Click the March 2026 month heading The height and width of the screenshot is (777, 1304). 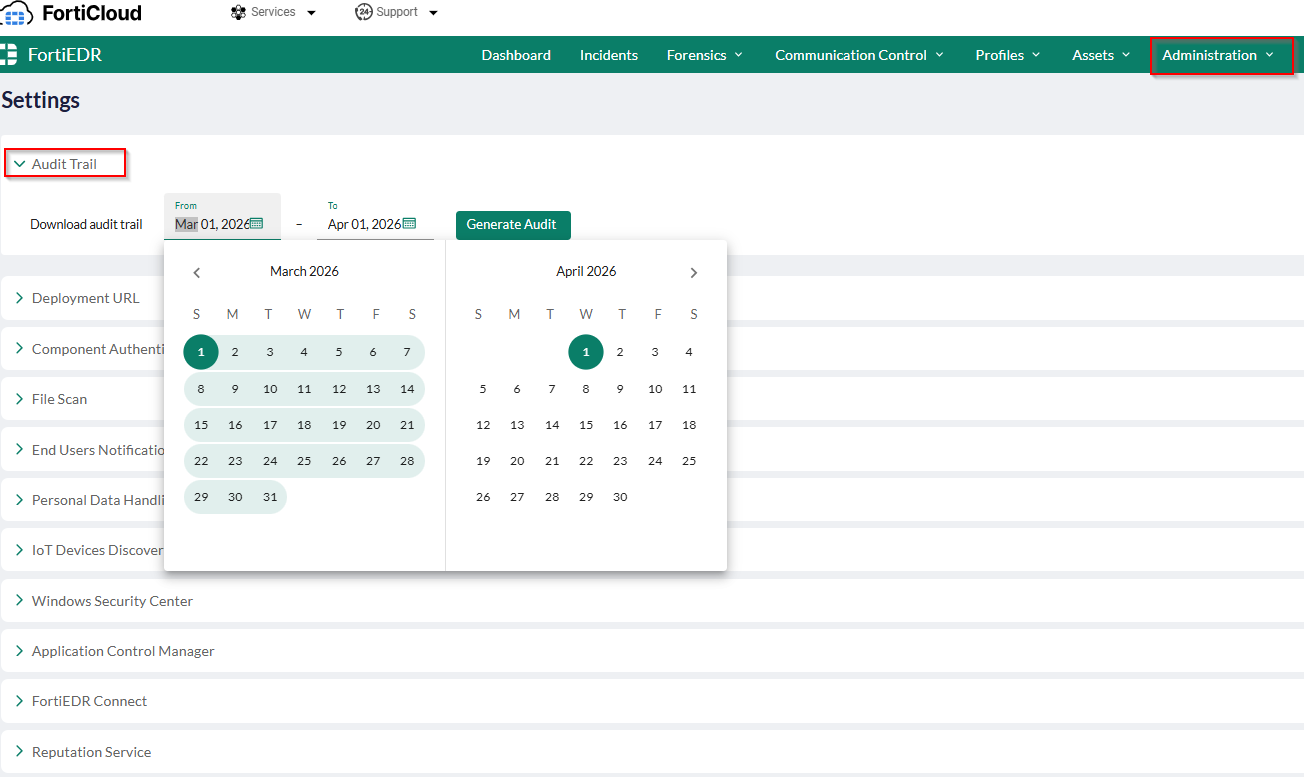pyautogui.click(x=304, y=272)
